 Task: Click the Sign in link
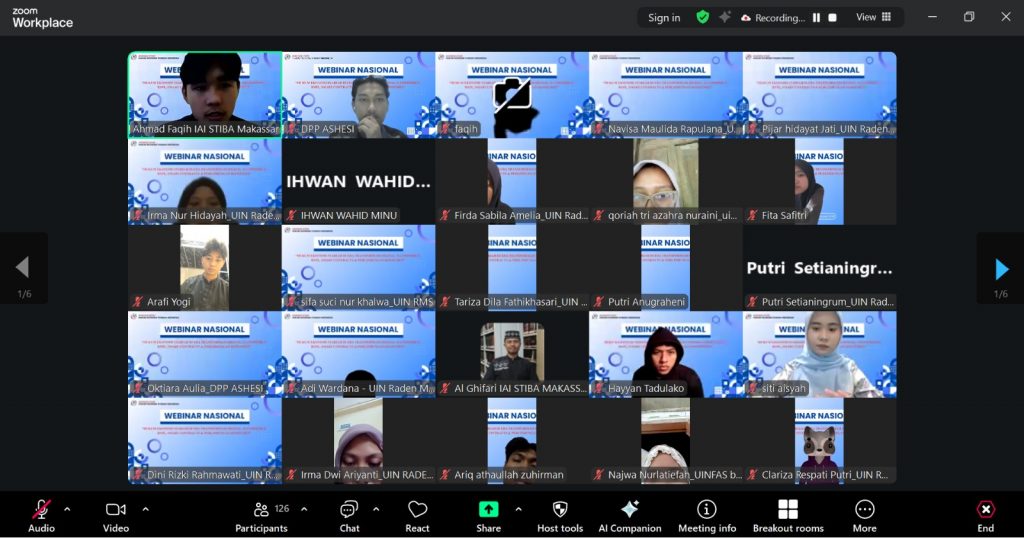tap(664, 18)
